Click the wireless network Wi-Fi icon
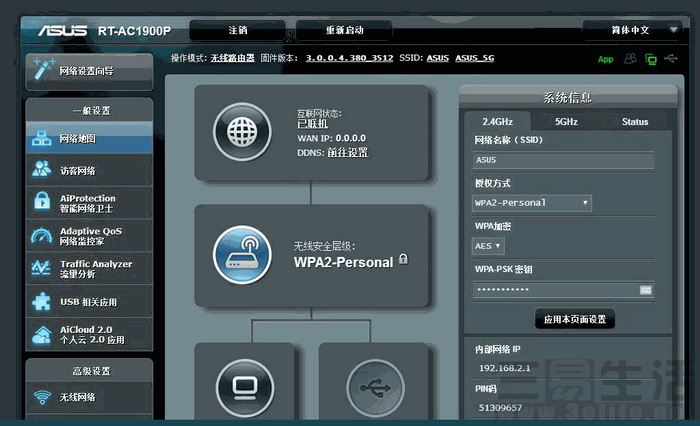 [42, 397]
